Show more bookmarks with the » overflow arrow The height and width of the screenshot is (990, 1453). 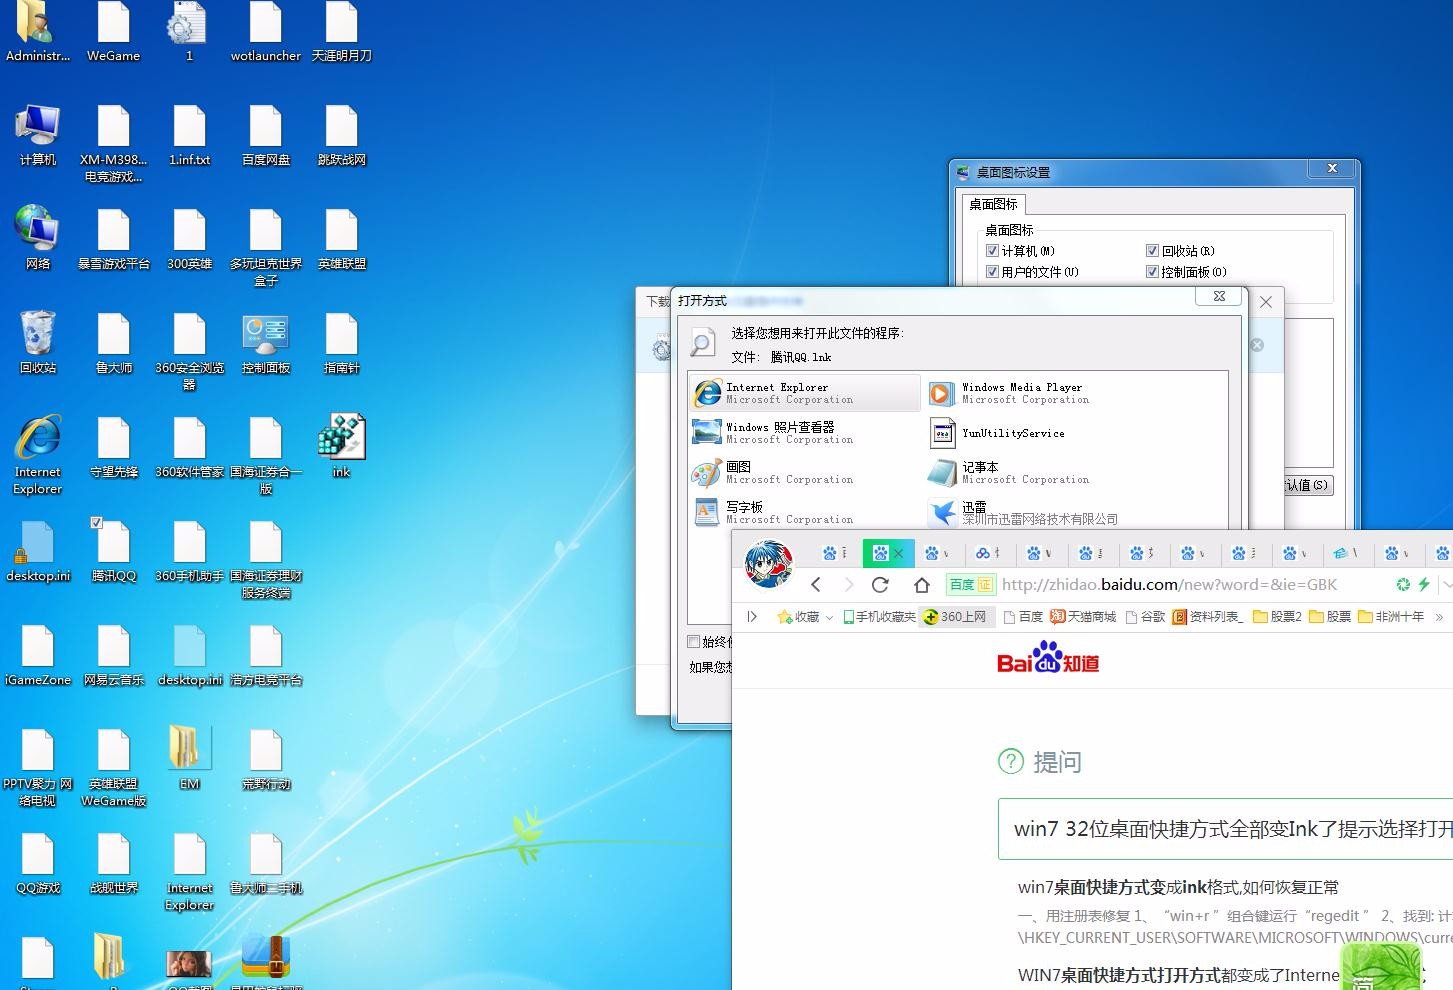coord(1439,617)
